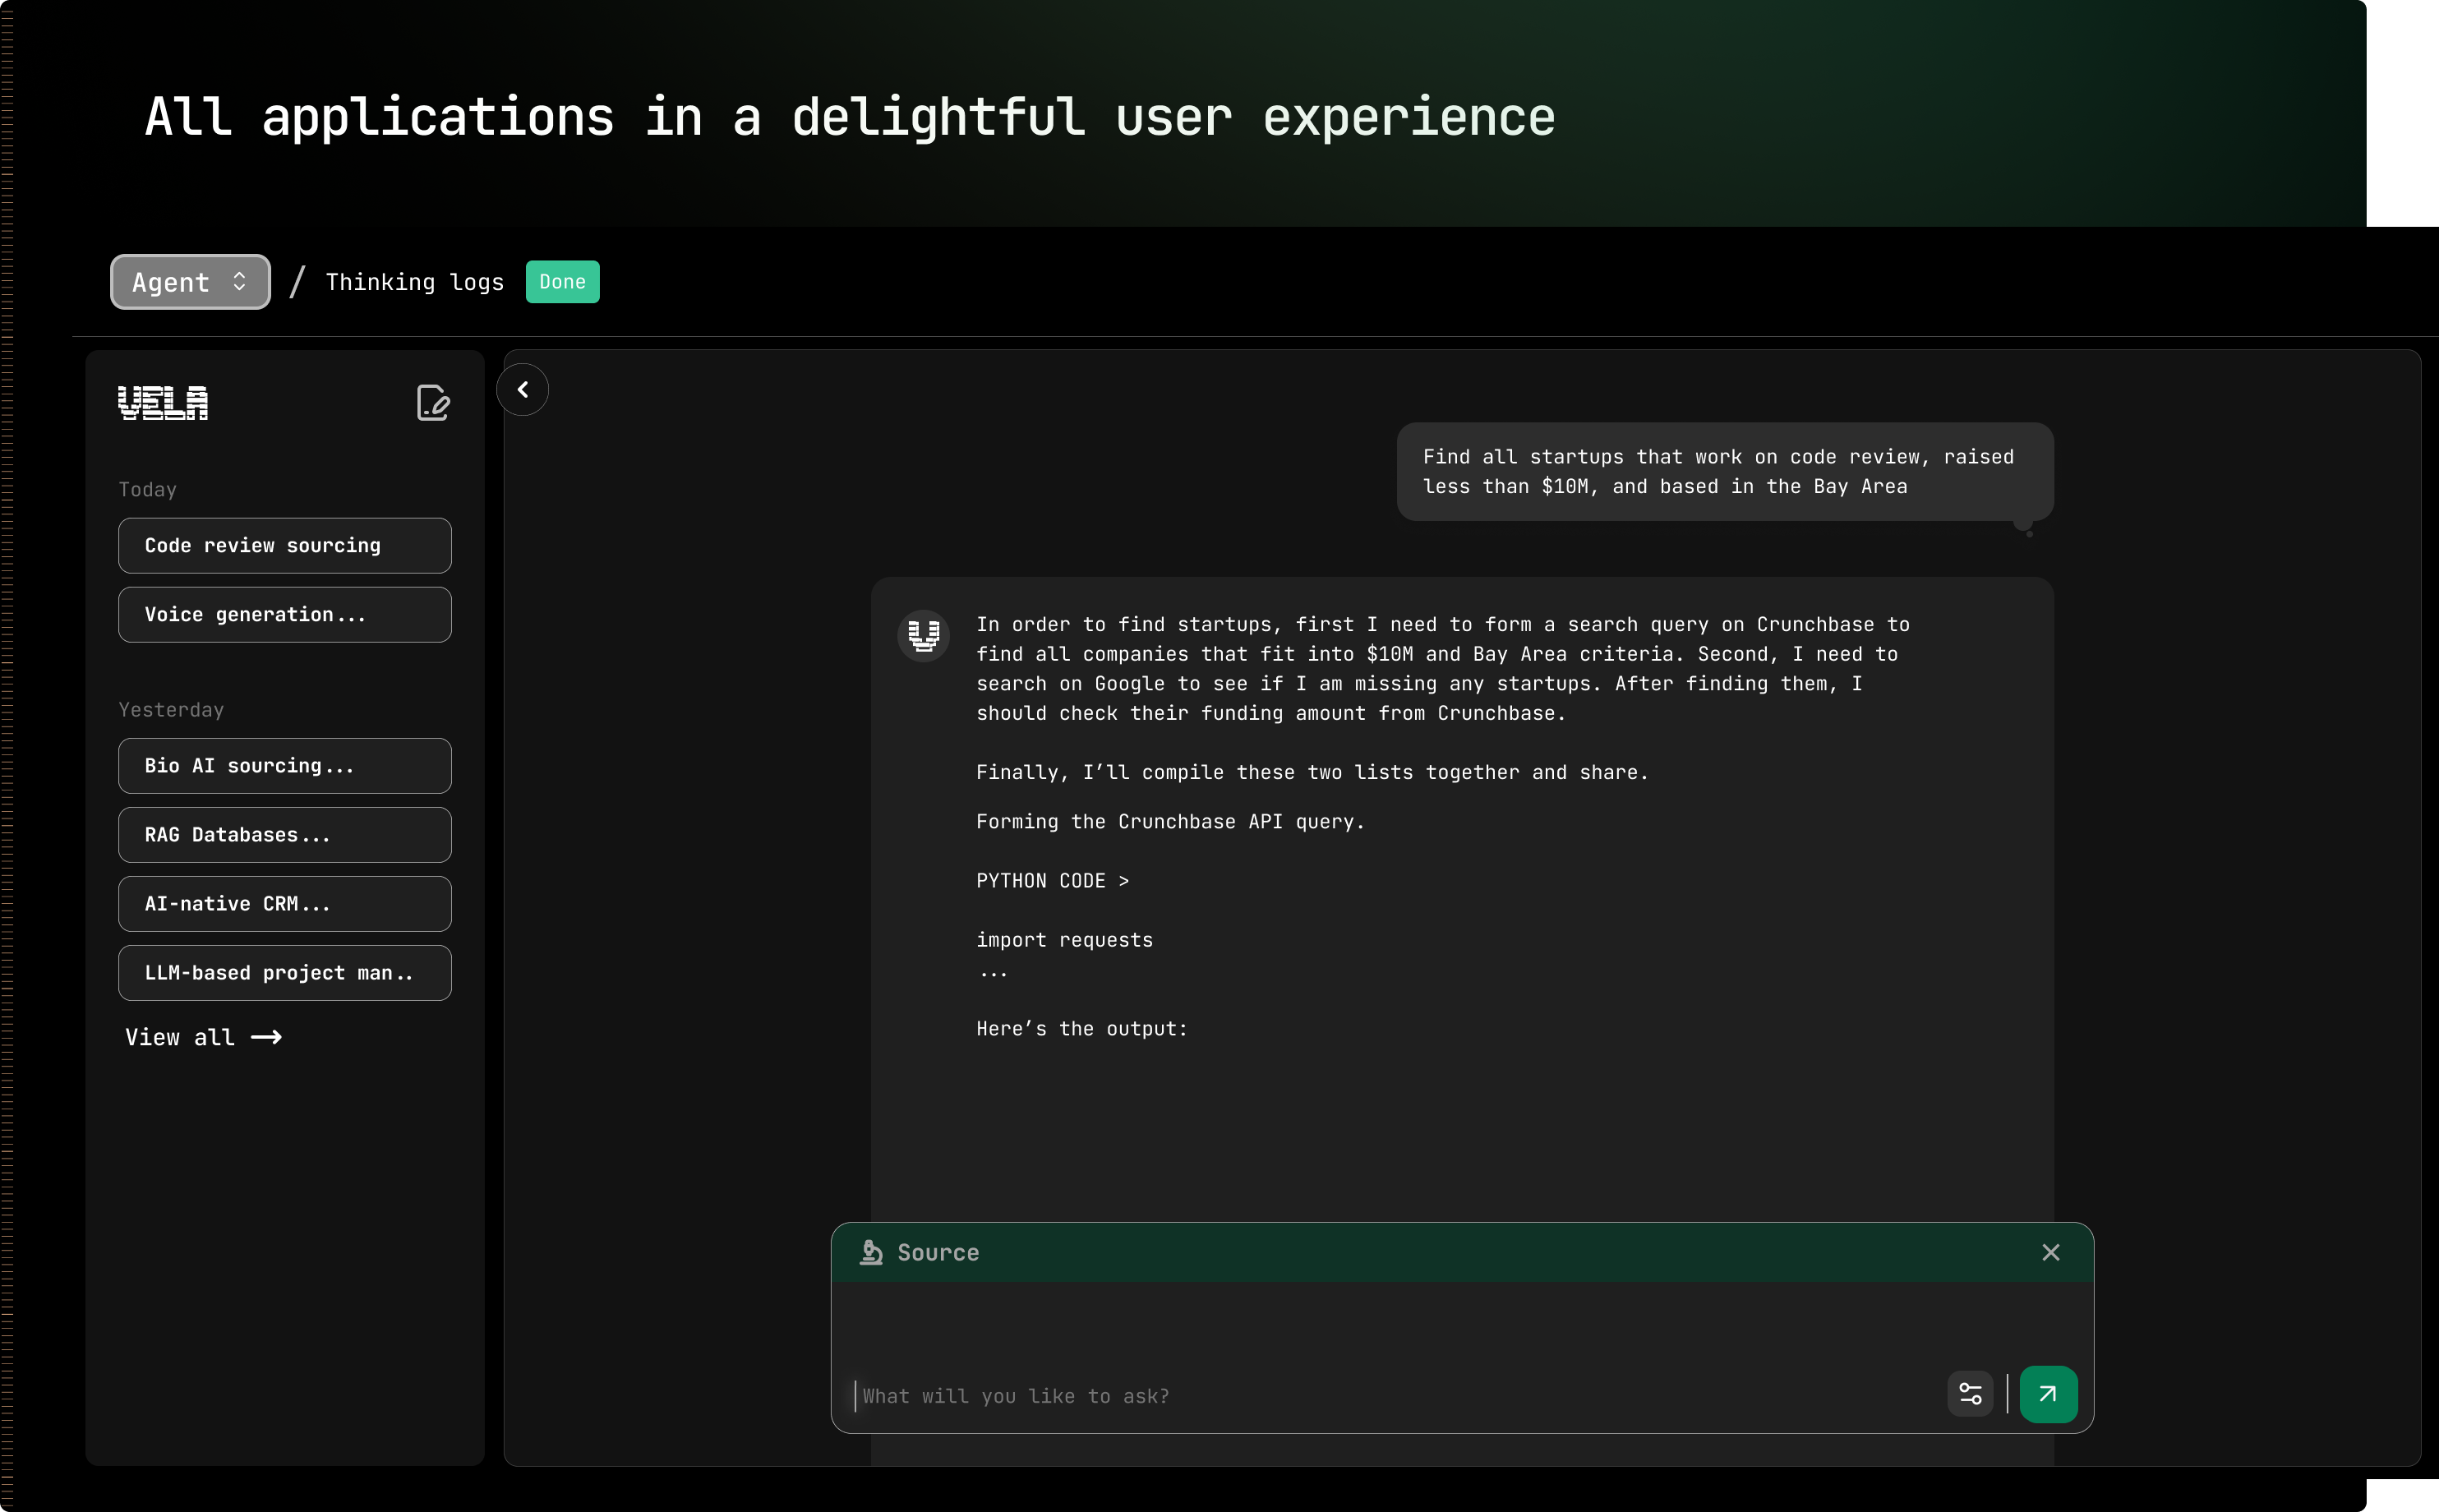Click the Vela assistant avatar icon

(x=923, y=635)
